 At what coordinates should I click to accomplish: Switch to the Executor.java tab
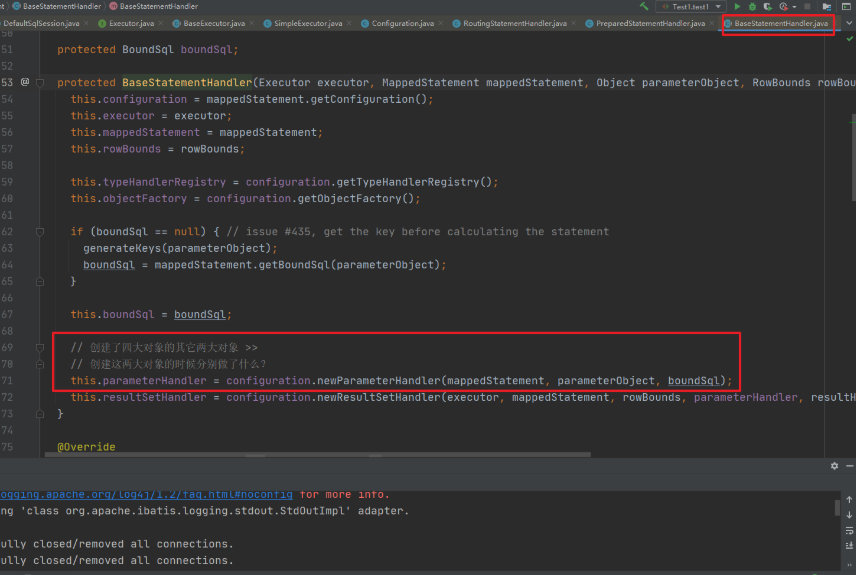pyautogui.click(x=131, y=23)
